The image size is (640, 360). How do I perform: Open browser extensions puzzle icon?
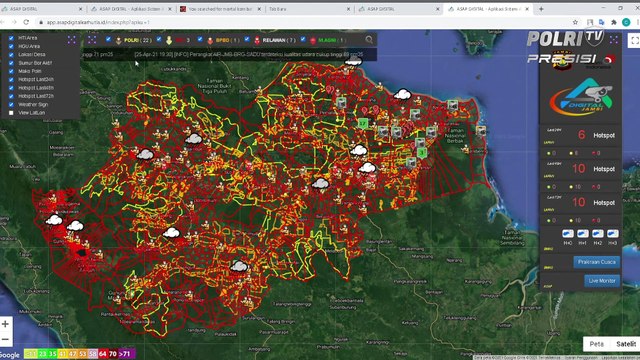[613, 22]
